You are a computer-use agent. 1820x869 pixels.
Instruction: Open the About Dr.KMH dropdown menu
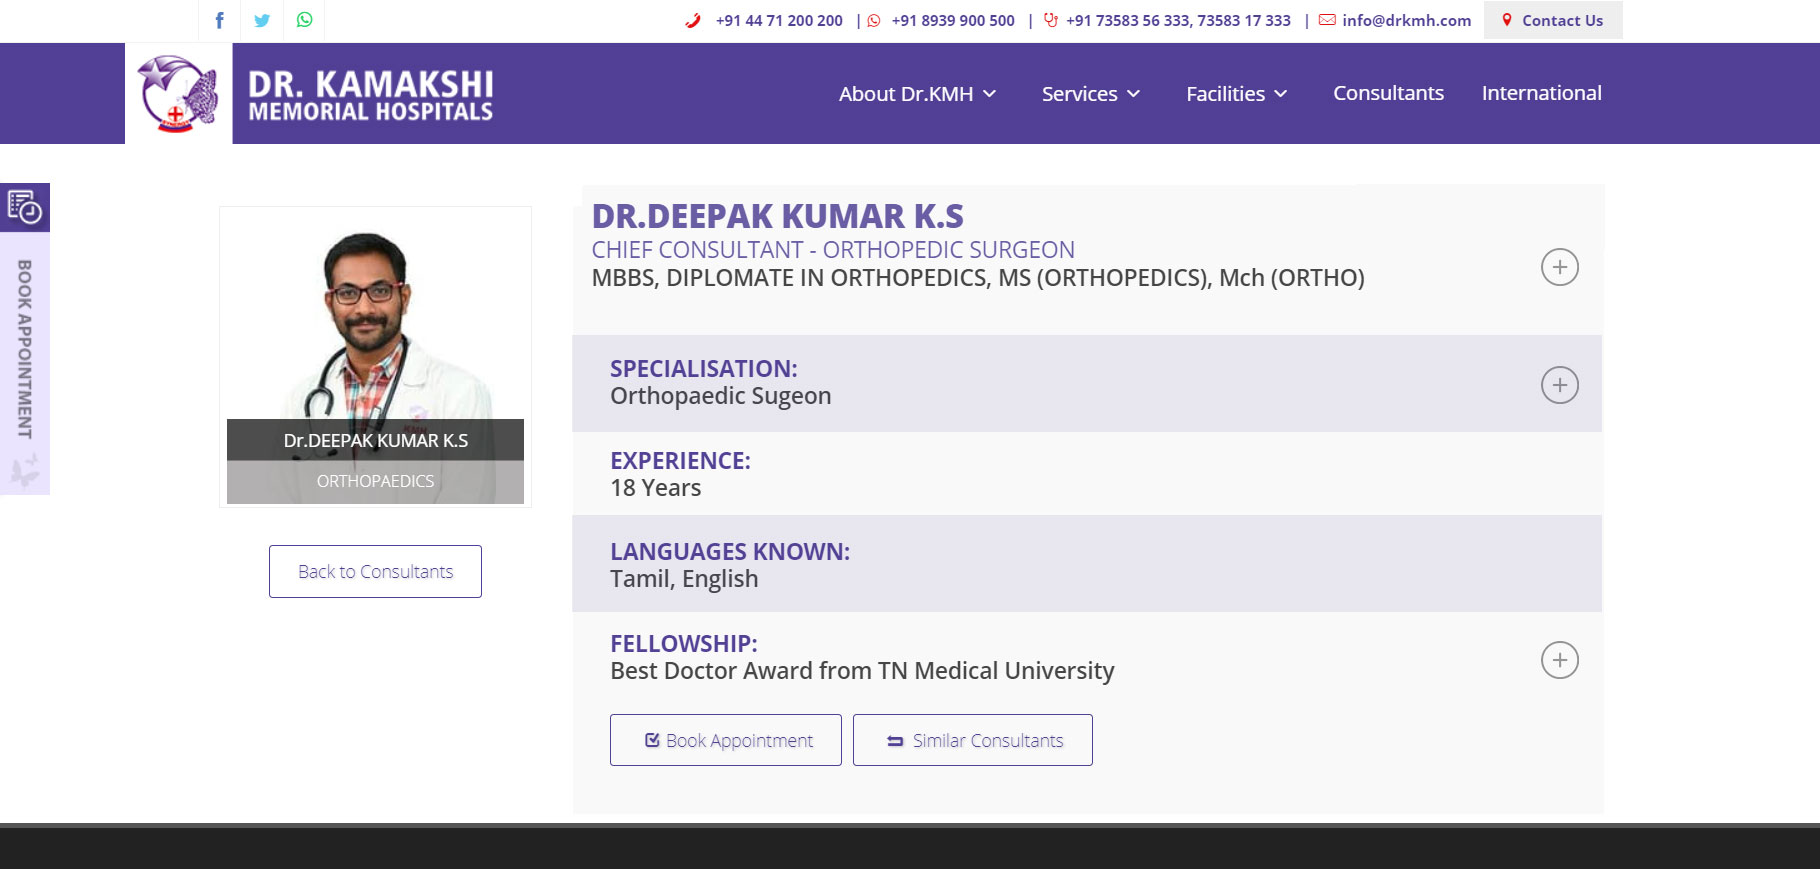(916, 94)
